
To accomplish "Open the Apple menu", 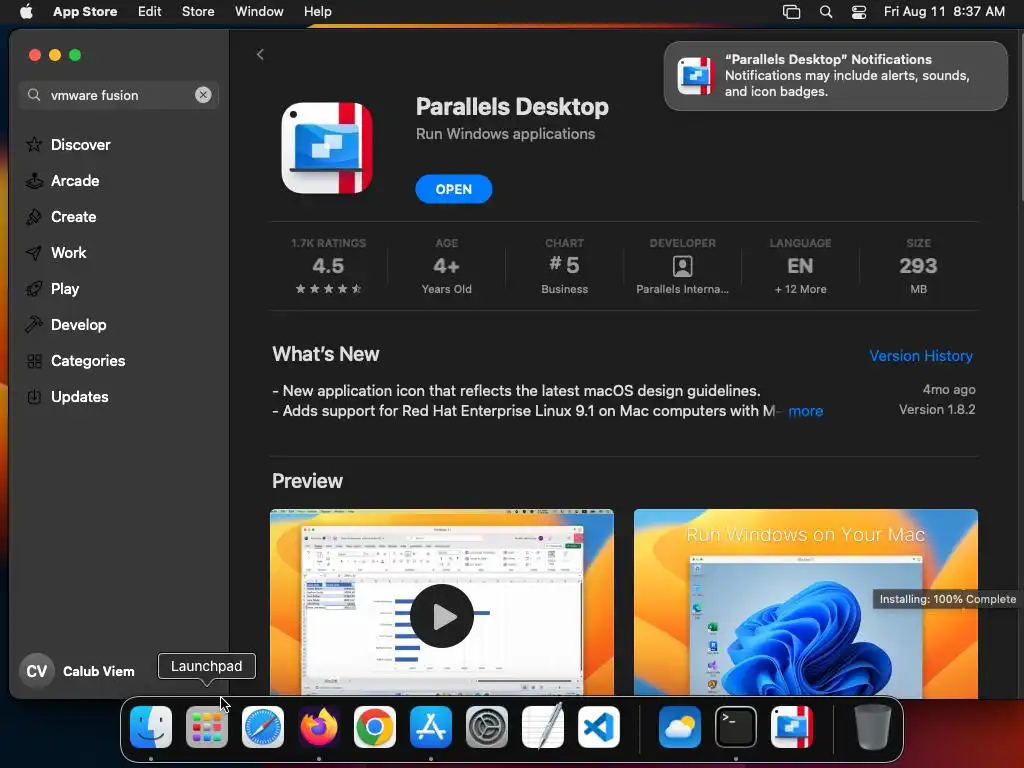I will (26, 12).
